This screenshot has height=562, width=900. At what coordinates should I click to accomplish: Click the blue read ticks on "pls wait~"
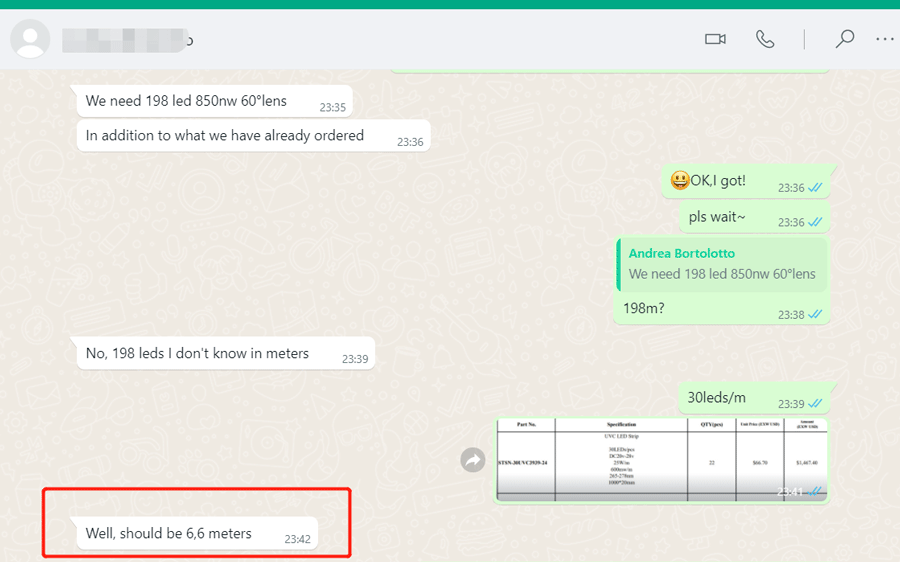pos(815,222)
